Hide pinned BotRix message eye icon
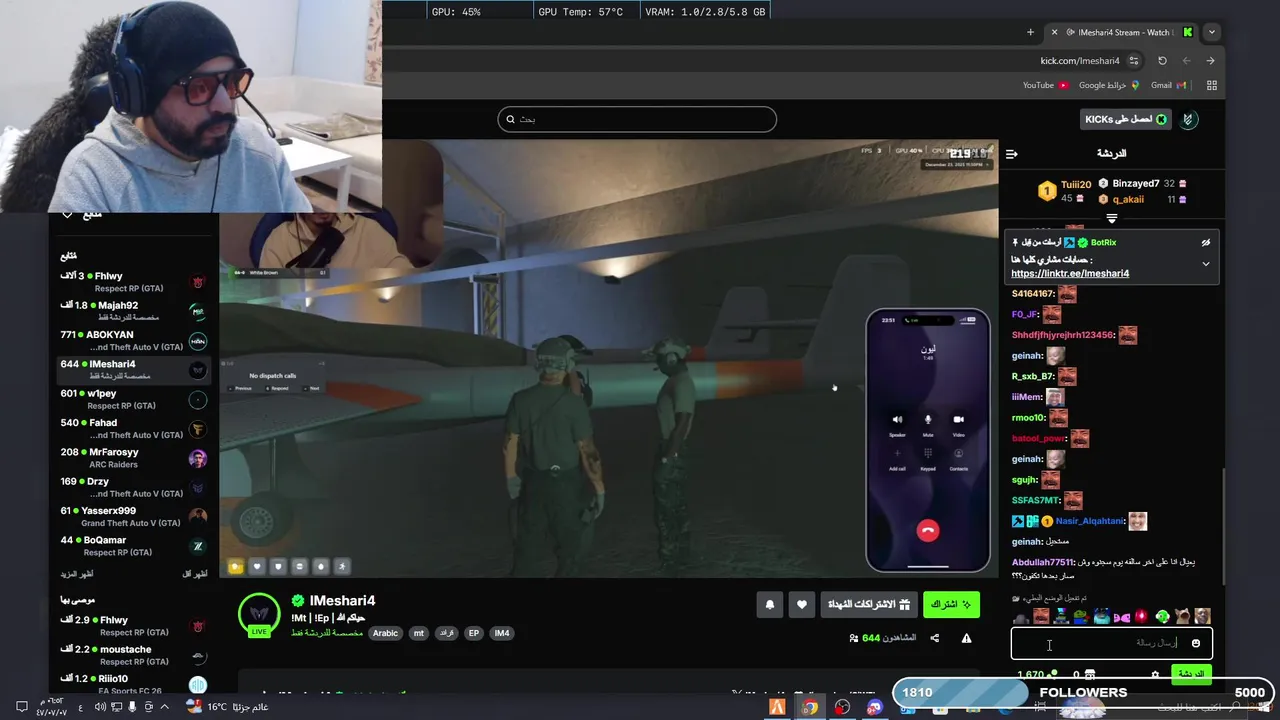The height and width of the screenshot is (720, 1280). pyautogui.click(x=1205, y=243)
